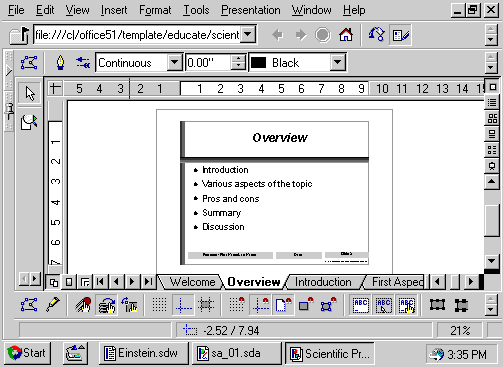Open the File menu
This screenshot has height=367, width=503.
[16, 10]
